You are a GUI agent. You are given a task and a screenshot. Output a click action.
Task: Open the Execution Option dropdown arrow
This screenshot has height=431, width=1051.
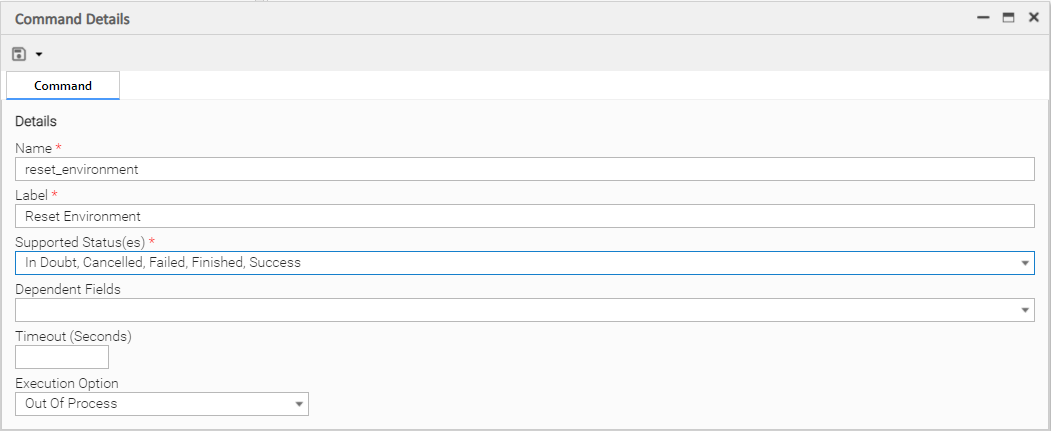pyautogui.click(x=299, y=404)
